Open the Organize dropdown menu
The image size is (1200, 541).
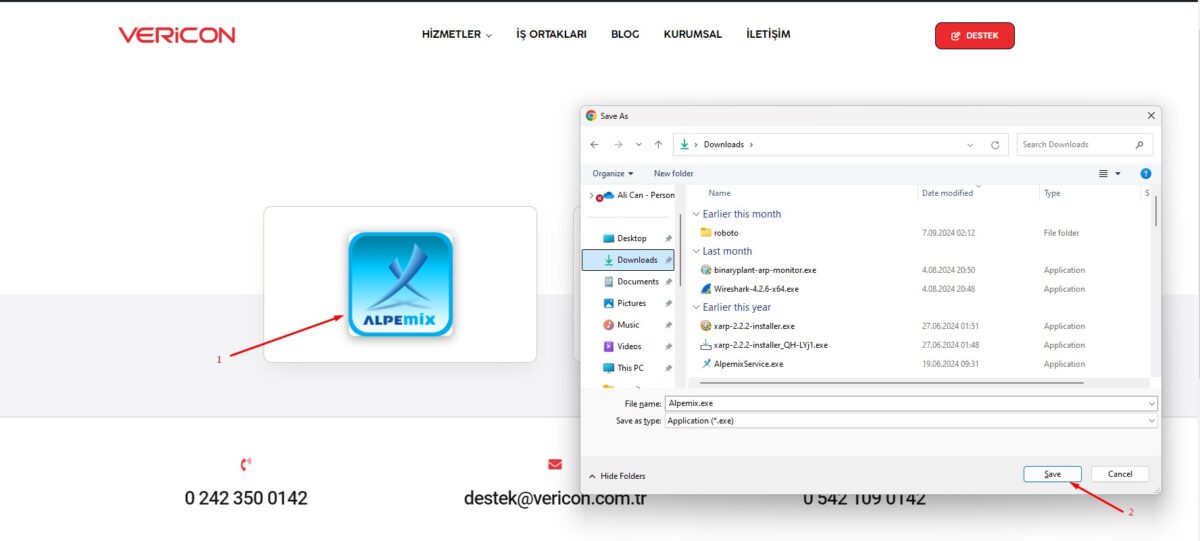coord(613,173)
